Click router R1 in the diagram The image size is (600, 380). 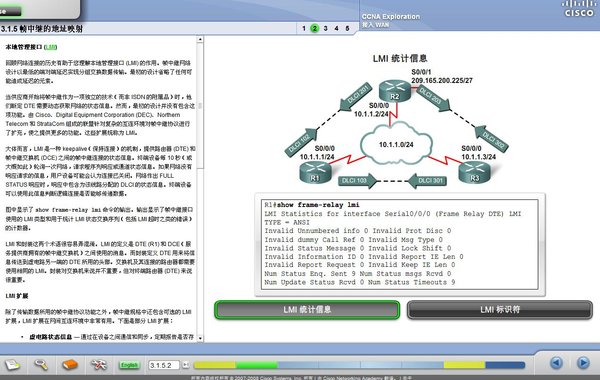tap(315, 172)
